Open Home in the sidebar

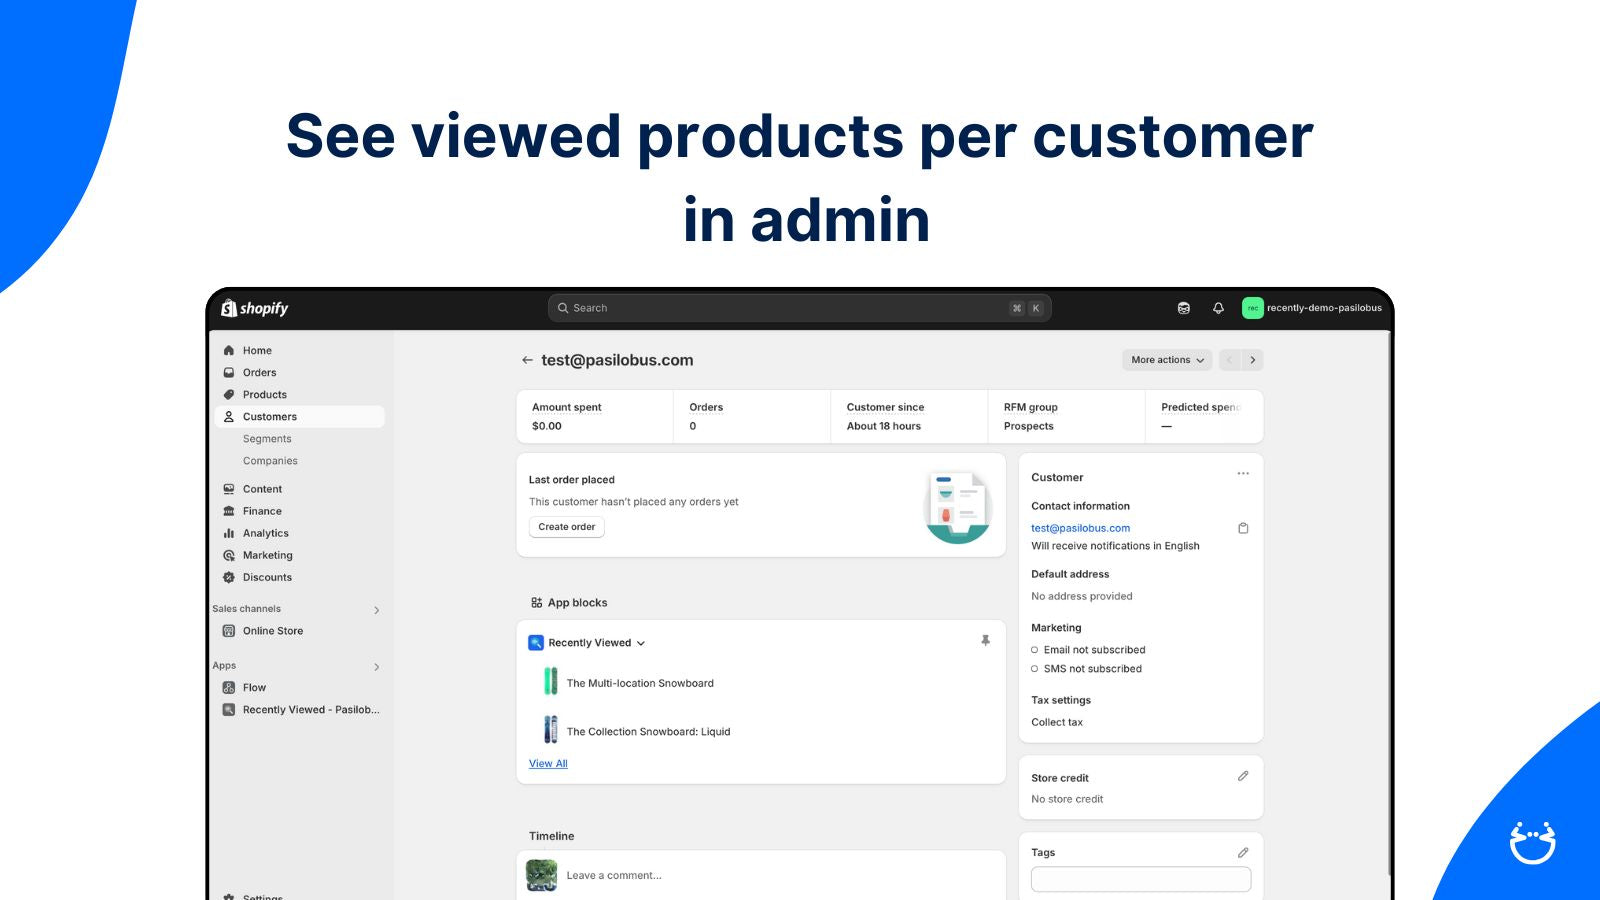(299, 350)
